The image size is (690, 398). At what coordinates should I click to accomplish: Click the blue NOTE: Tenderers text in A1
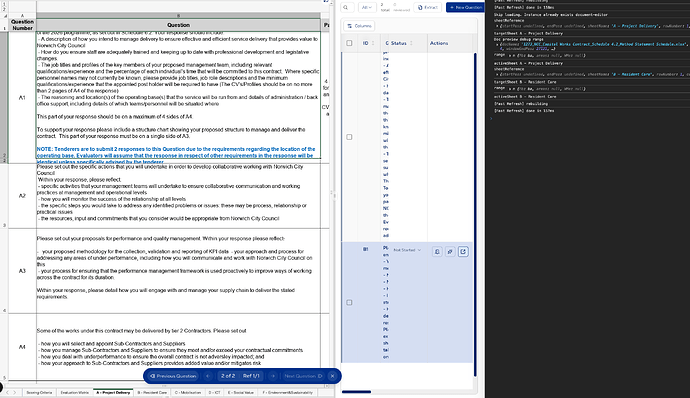tap(176, 155)
